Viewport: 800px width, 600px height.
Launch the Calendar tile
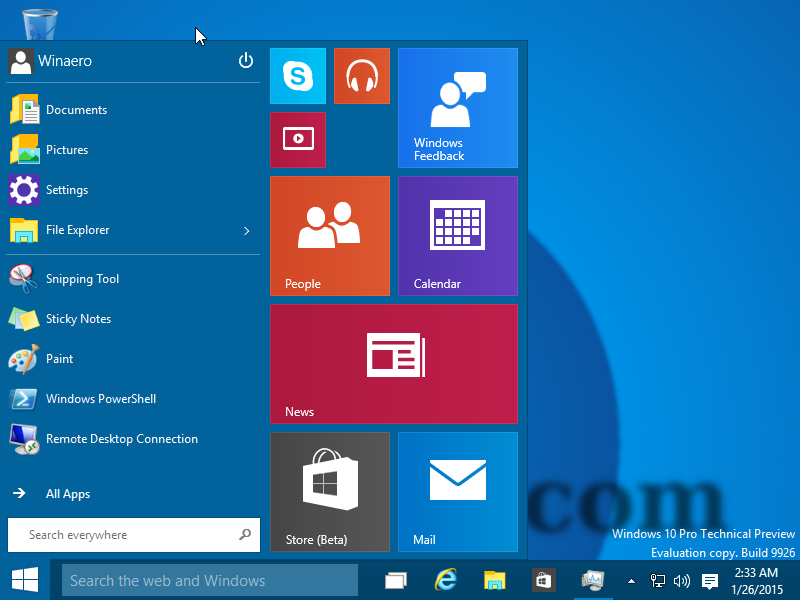457,235
